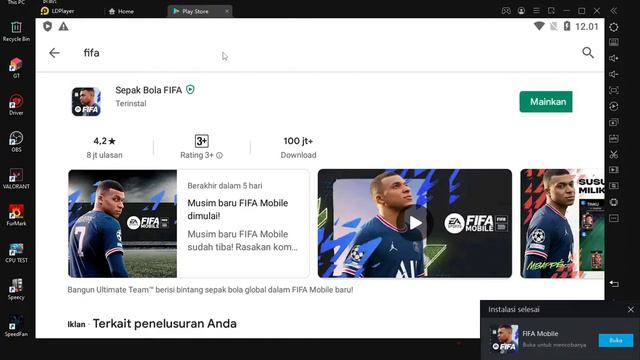Screen dimensions: 640x360
Task: Switch to the Home tab
Action: click(x=121, y=11)
